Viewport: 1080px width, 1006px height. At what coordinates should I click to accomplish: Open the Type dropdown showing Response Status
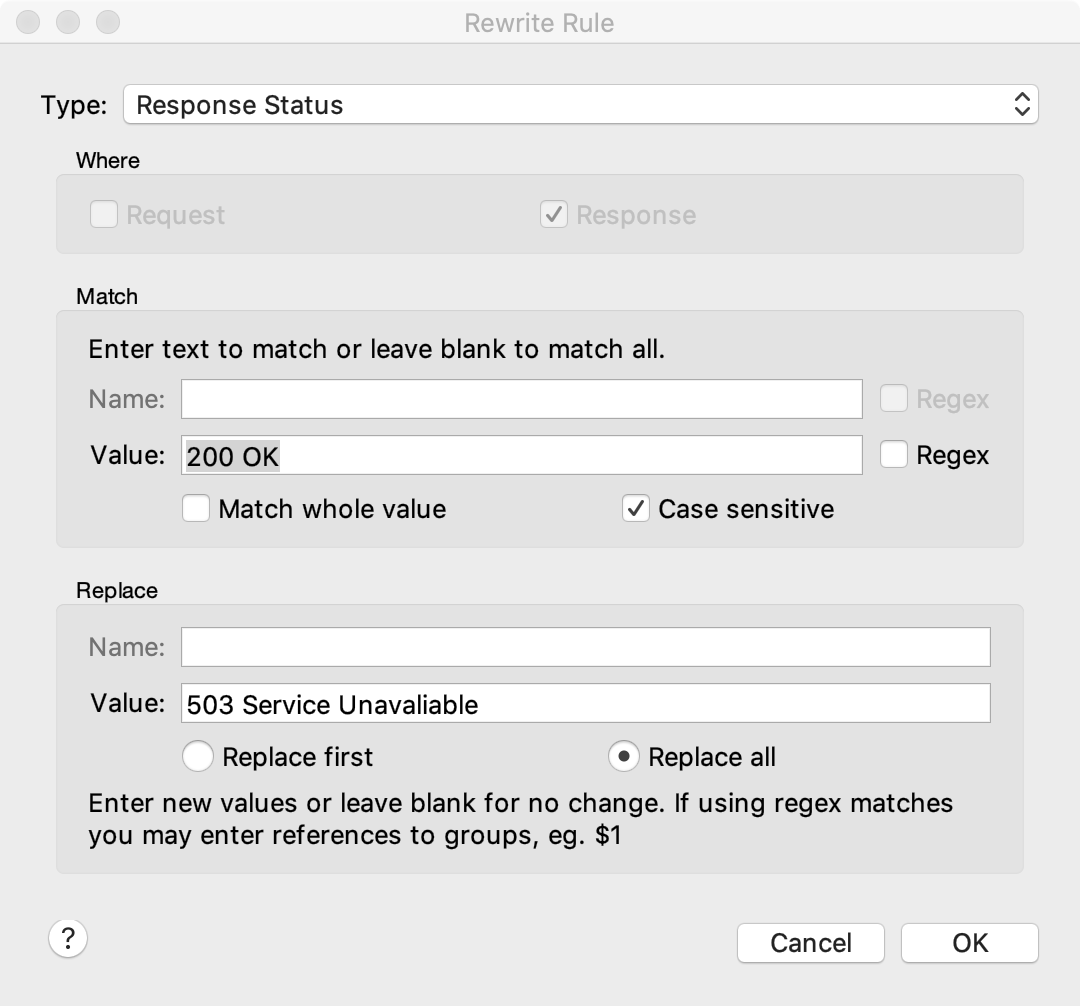(580, 105)
